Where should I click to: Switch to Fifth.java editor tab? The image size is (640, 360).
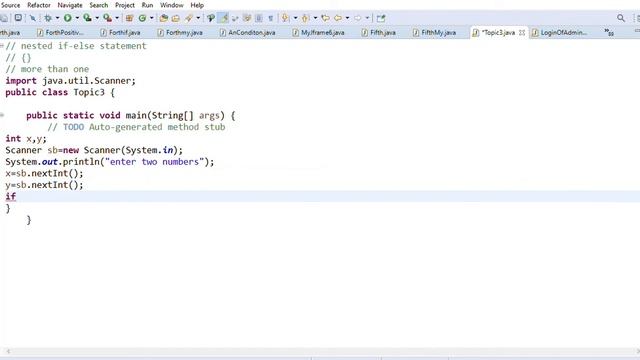coord(379,32)
